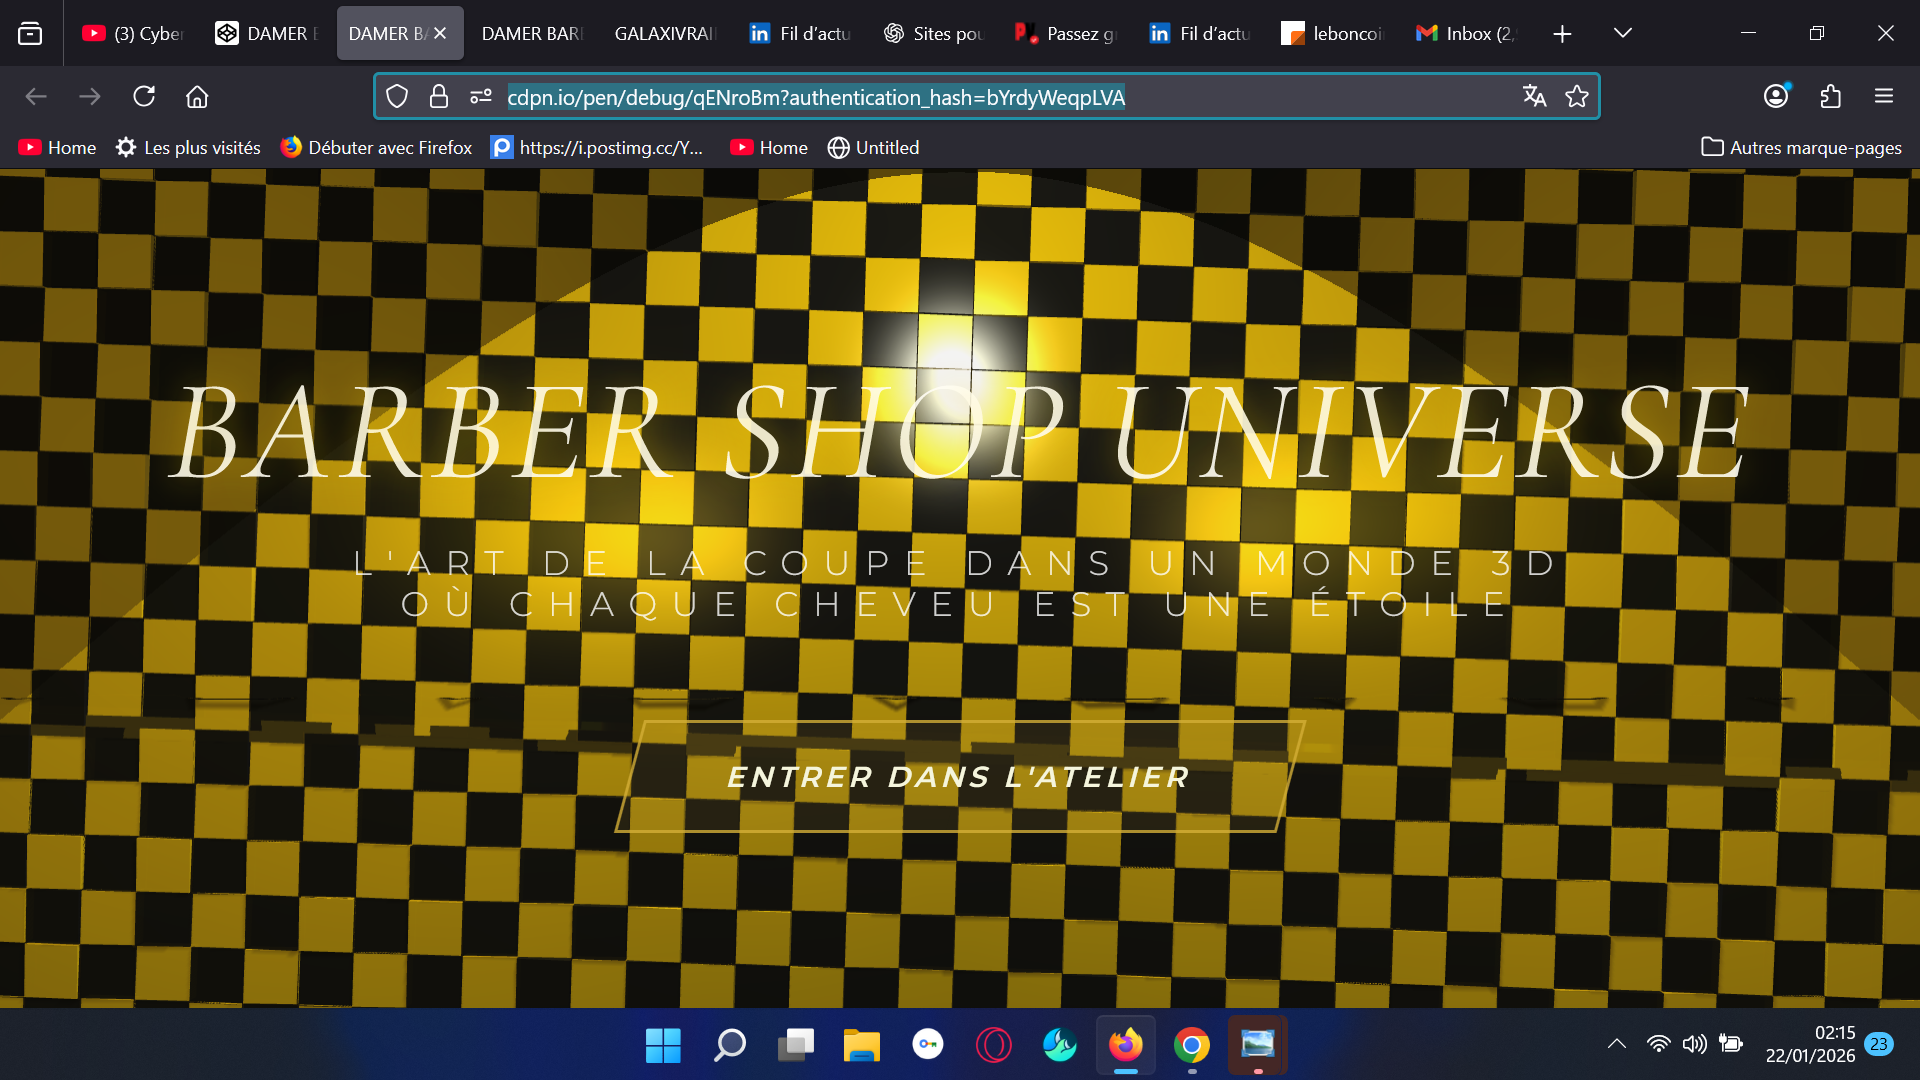Viewport: 1920px width, 1080px height.
Task: Show site security padlock info
Action: (438, 96)
